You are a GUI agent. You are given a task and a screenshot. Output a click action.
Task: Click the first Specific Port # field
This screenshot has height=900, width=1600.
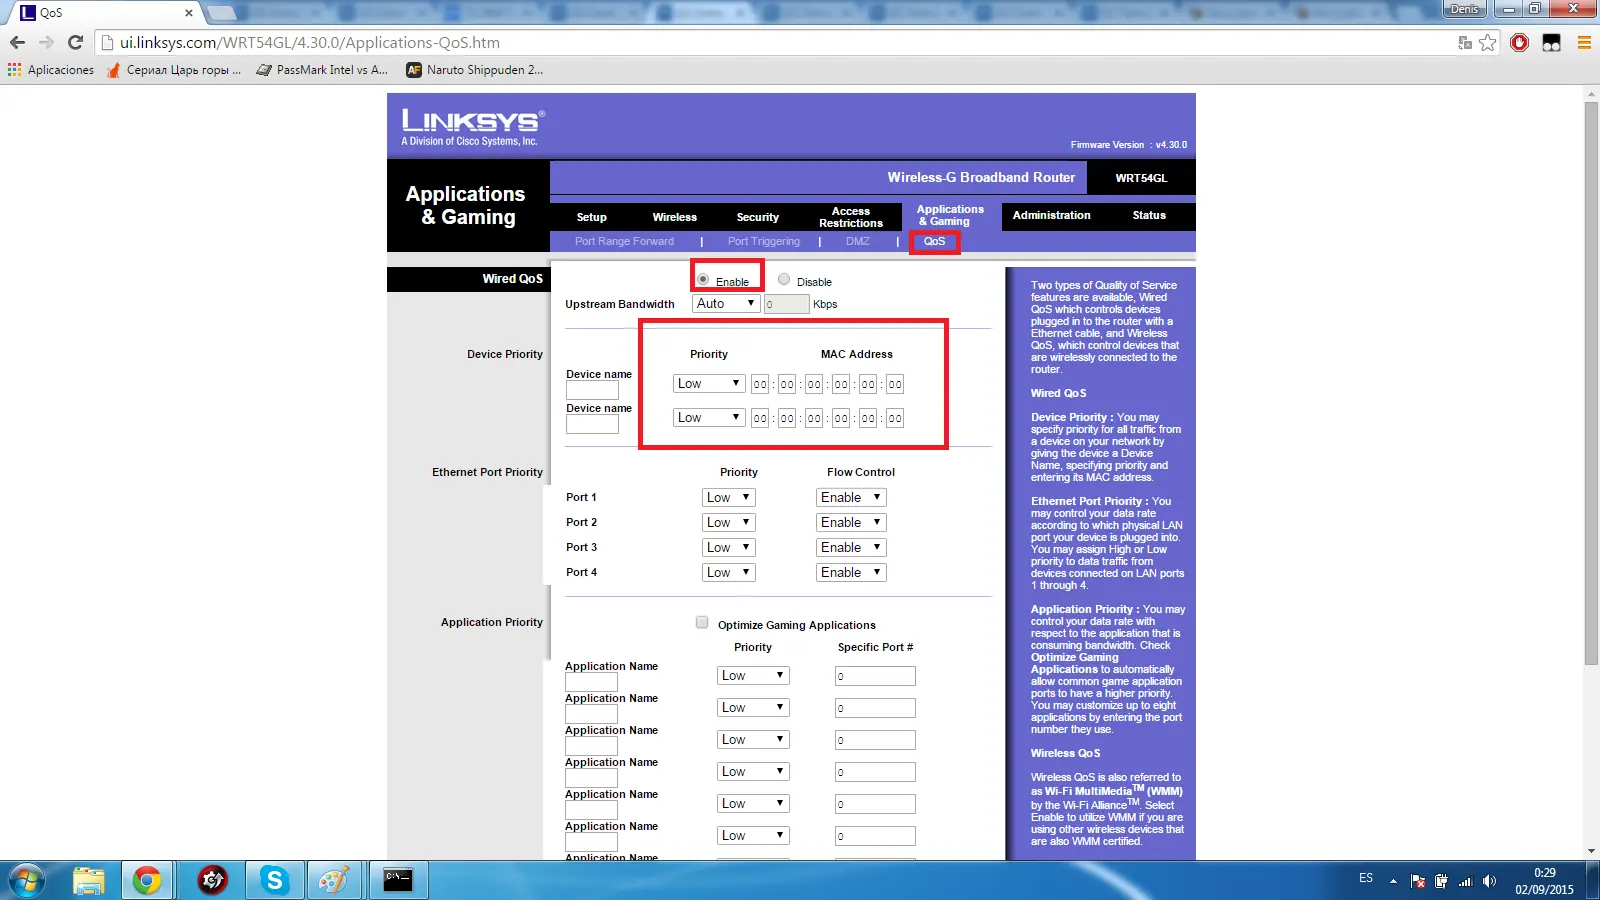coord(875,677)
